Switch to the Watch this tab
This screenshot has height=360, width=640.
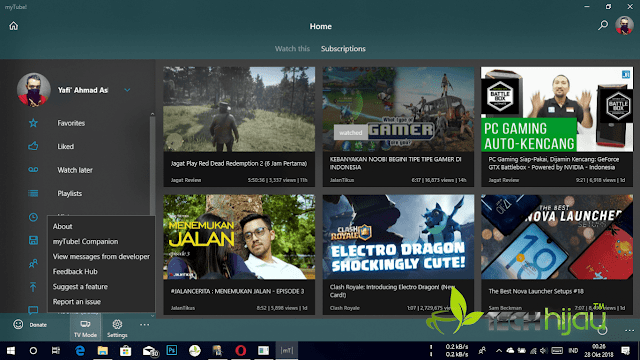coord(292,49)
